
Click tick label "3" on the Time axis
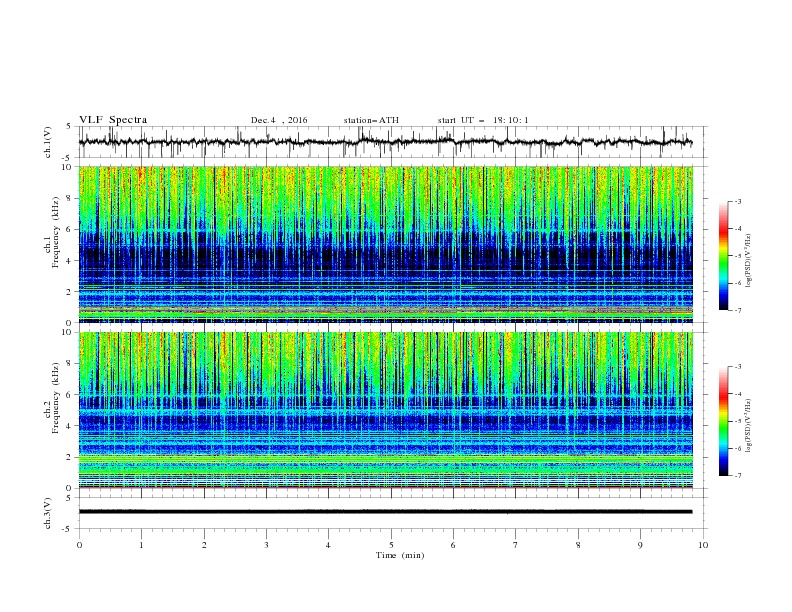point(266,545)
